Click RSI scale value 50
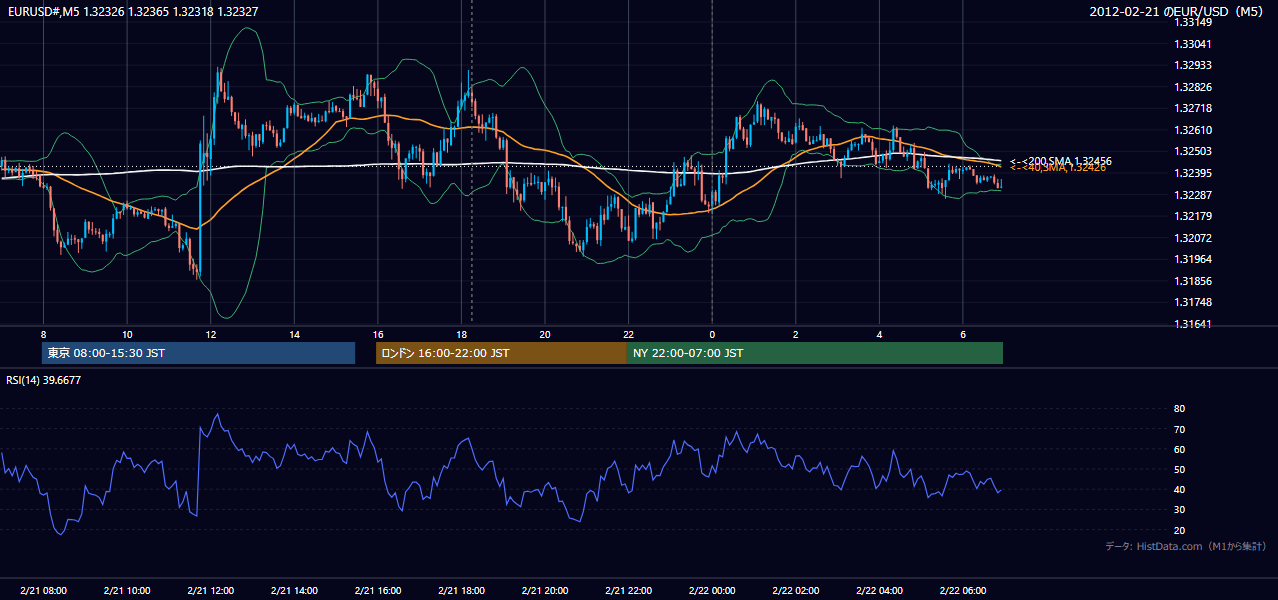 coord(1180,469)
